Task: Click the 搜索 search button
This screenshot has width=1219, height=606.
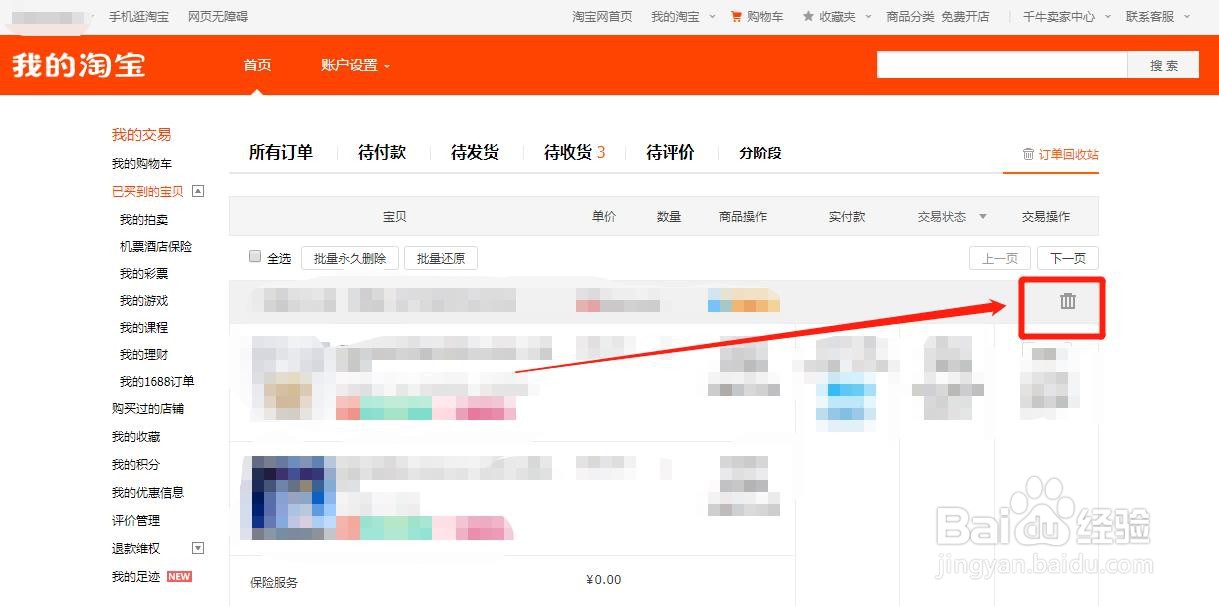Action: [1163, 65]
